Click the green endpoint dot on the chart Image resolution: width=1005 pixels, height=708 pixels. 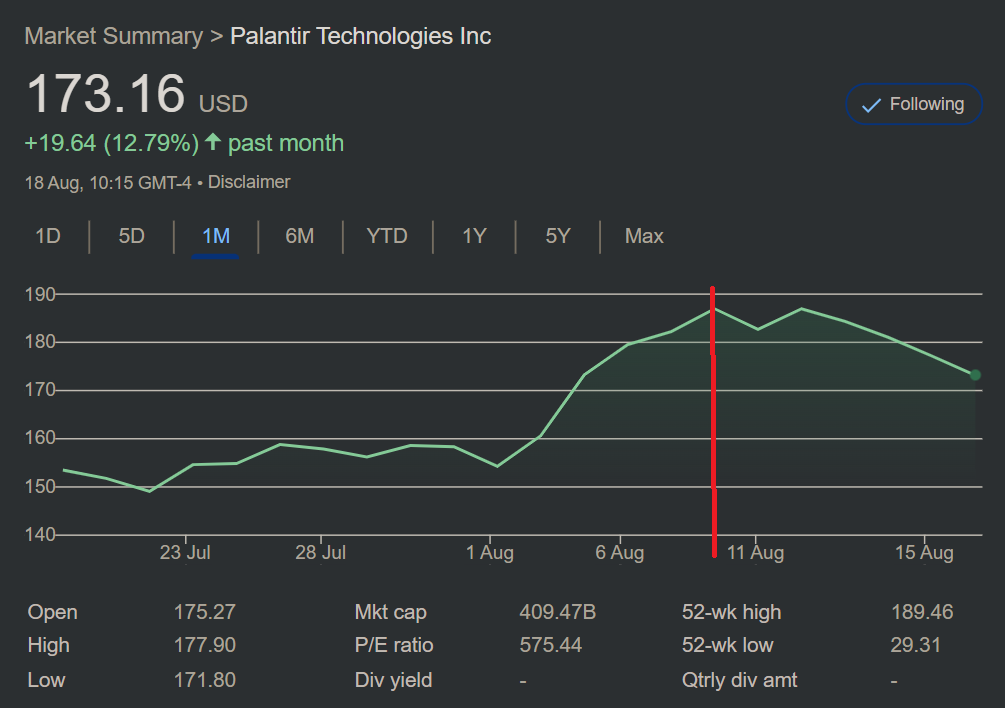975,375
